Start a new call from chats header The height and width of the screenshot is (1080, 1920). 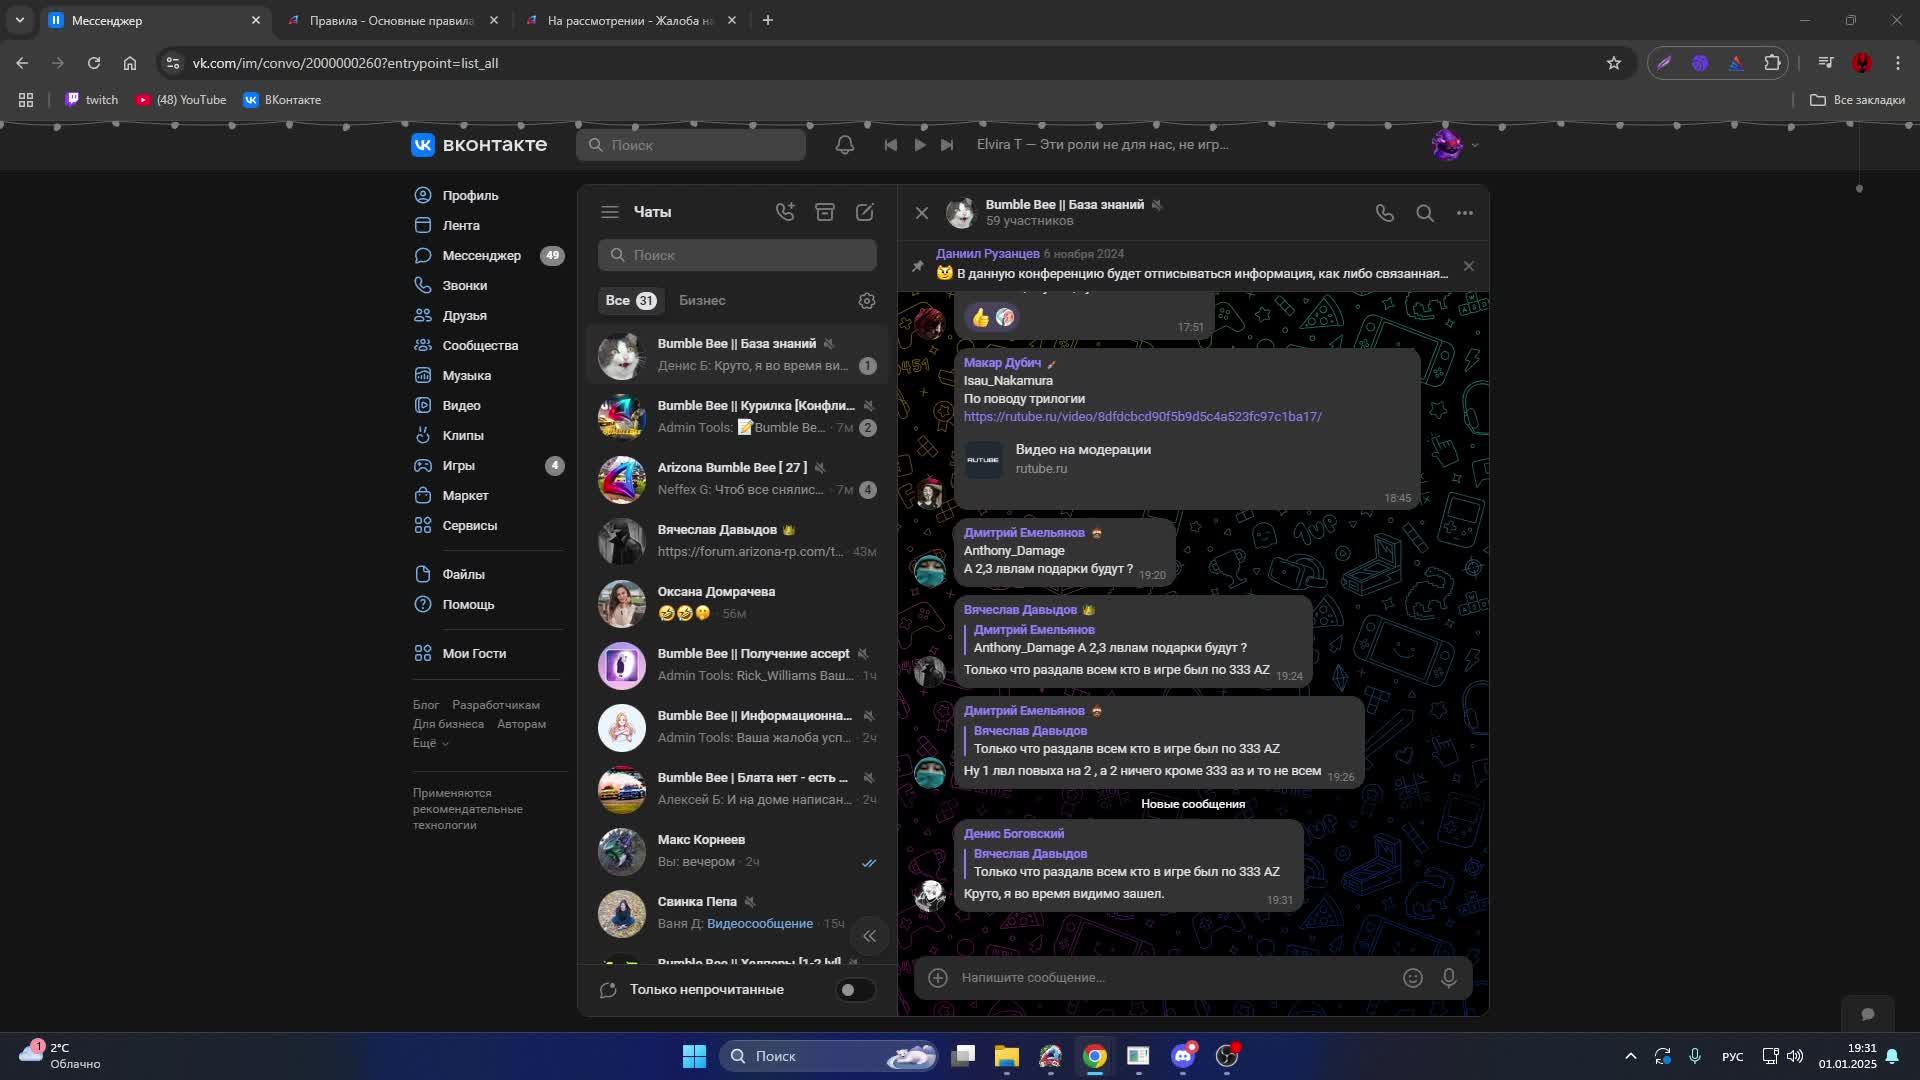(x=785, y=212)
